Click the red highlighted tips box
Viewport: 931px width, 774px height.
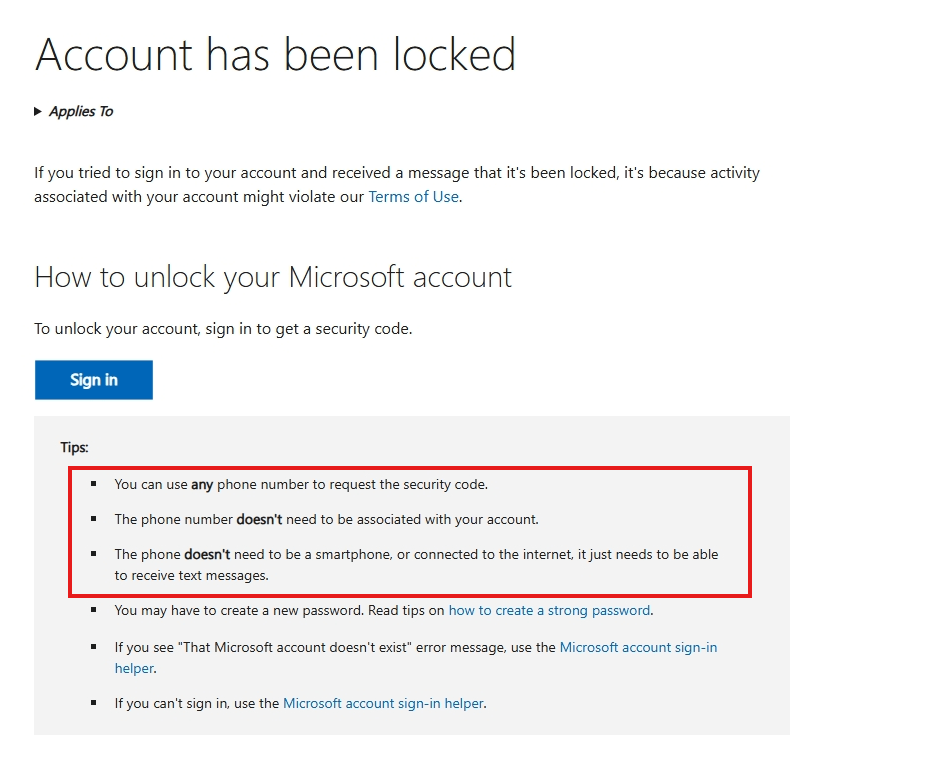tap(410, 532)
